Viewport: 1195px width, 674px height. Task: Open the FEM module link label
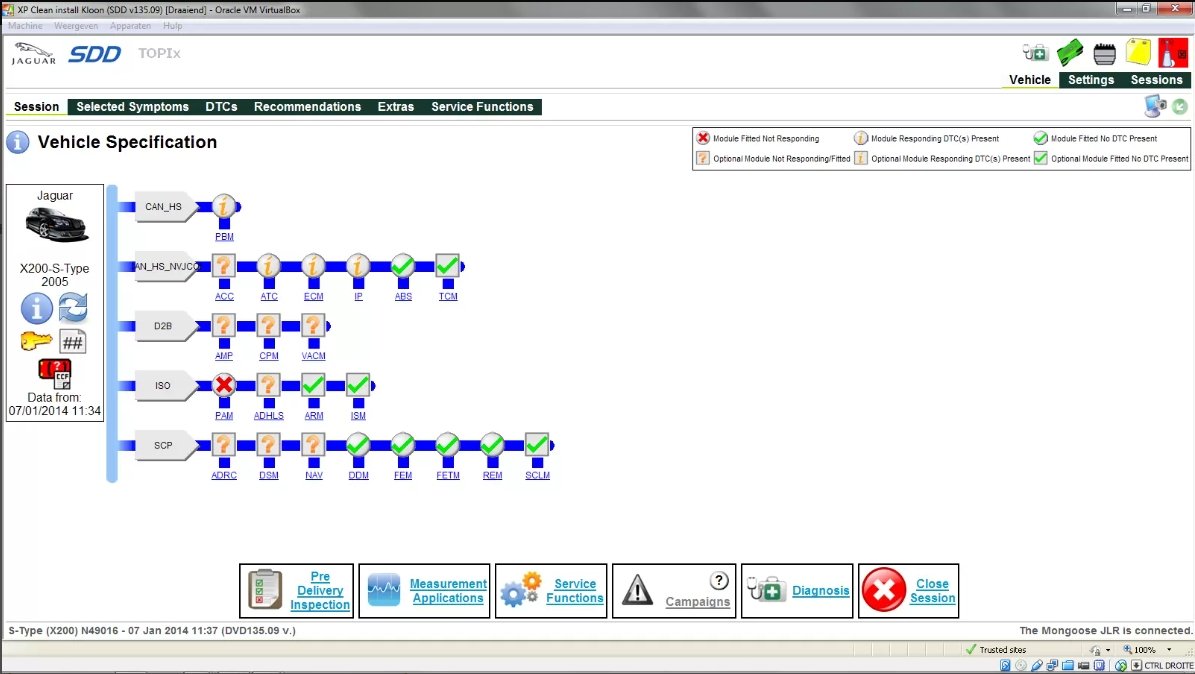click(x=403, y=475)
